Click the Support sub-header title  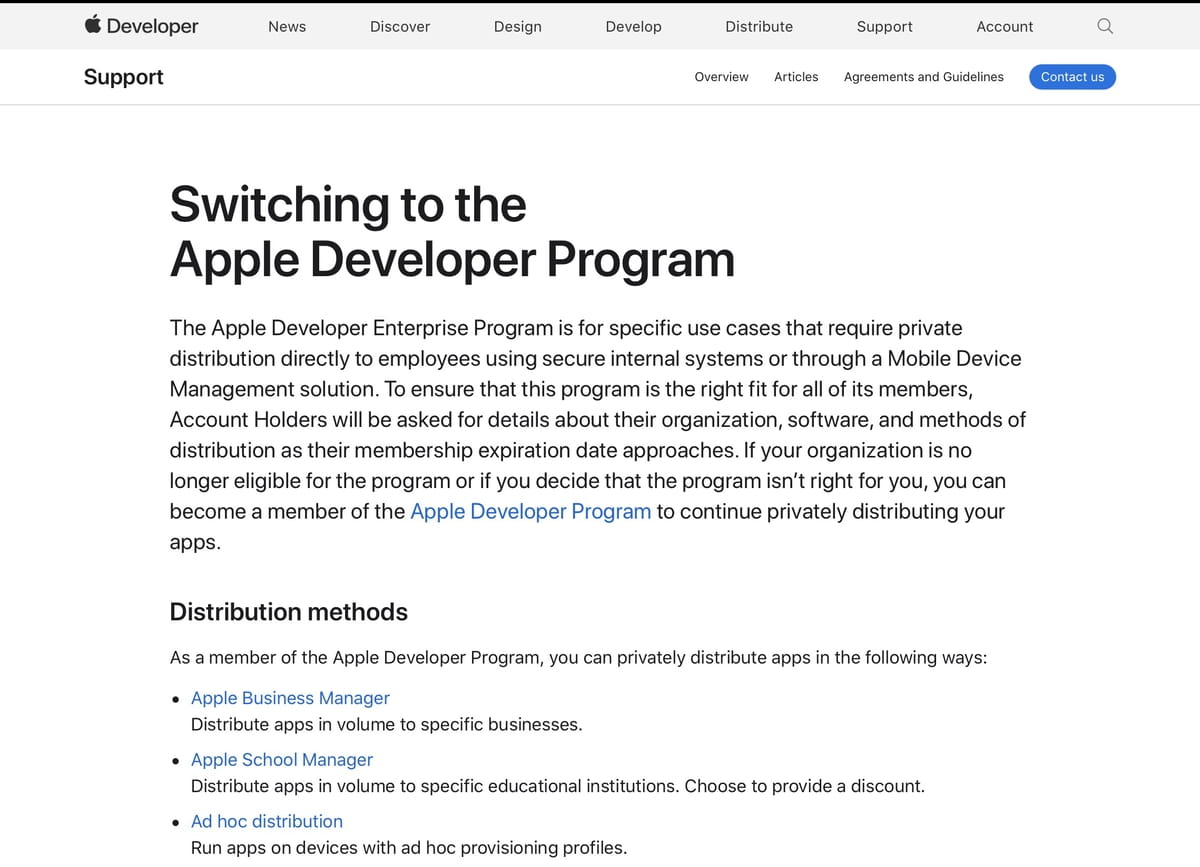coord(124,77)
